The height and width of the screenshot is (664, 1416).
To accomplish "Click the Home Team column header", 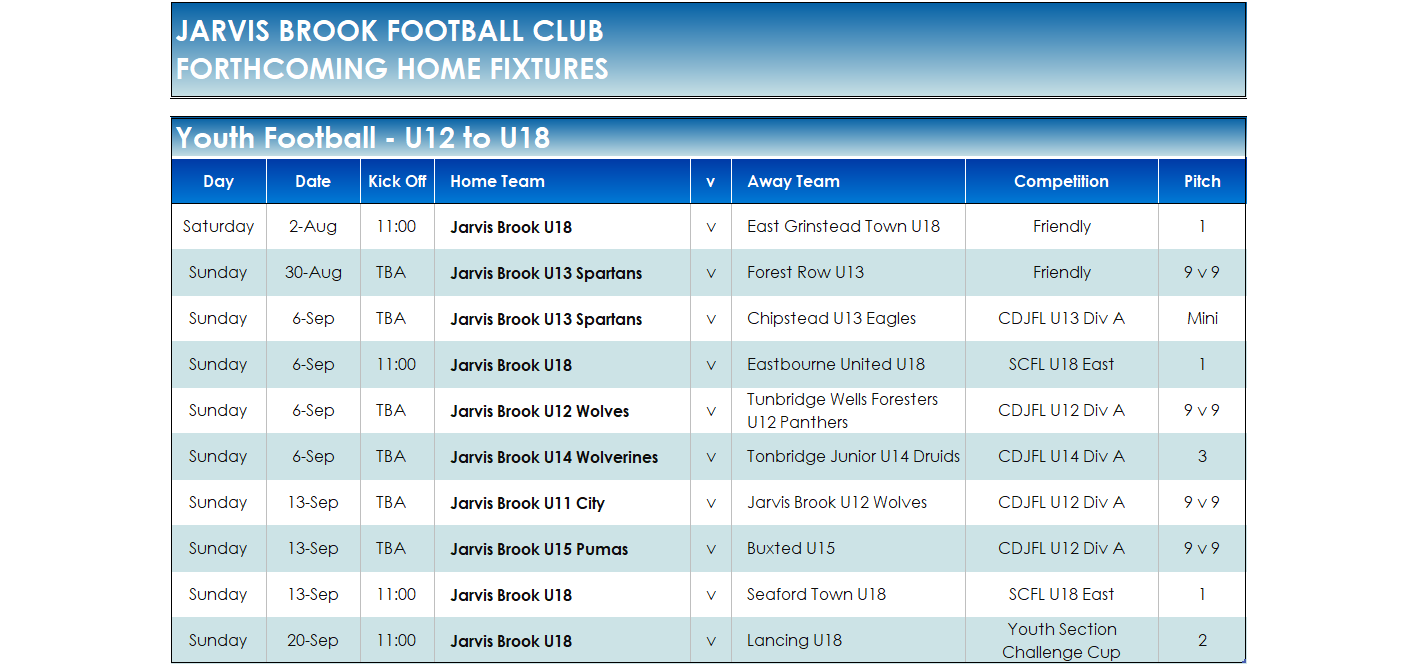I will (562, 181).
